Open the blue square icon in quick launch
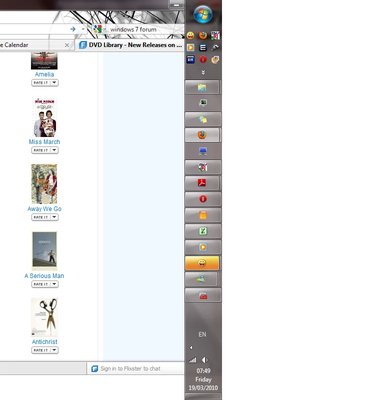 point(190,60)
